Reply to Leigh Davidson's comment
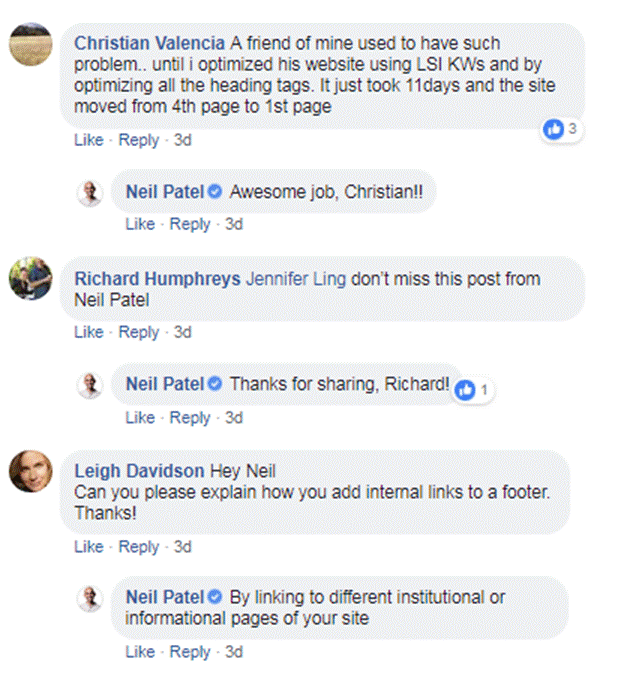 pyautogui.click(x=138, y=547)
